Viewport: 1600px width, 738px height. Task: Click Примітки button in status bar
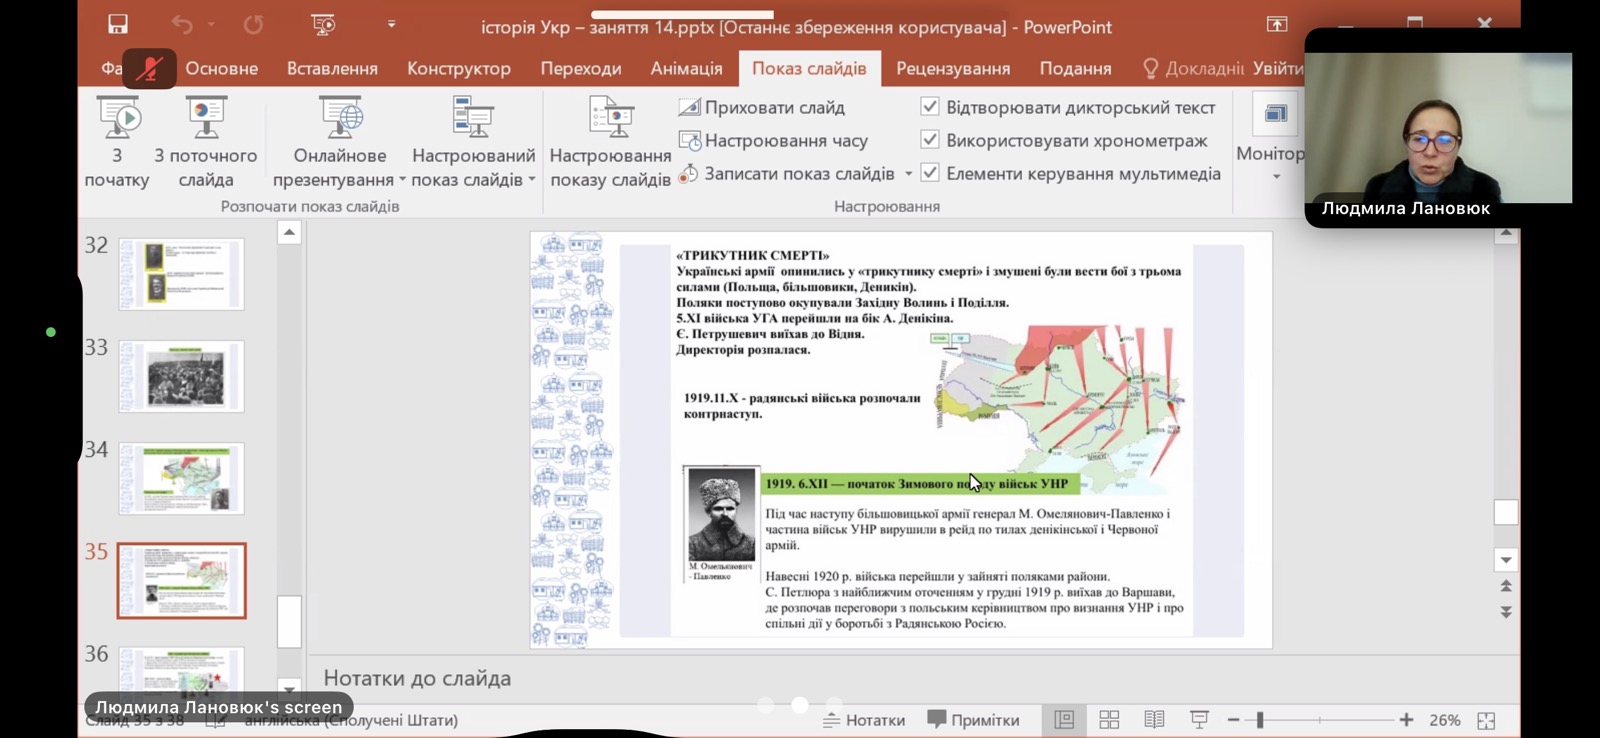[x=973, y=720]
